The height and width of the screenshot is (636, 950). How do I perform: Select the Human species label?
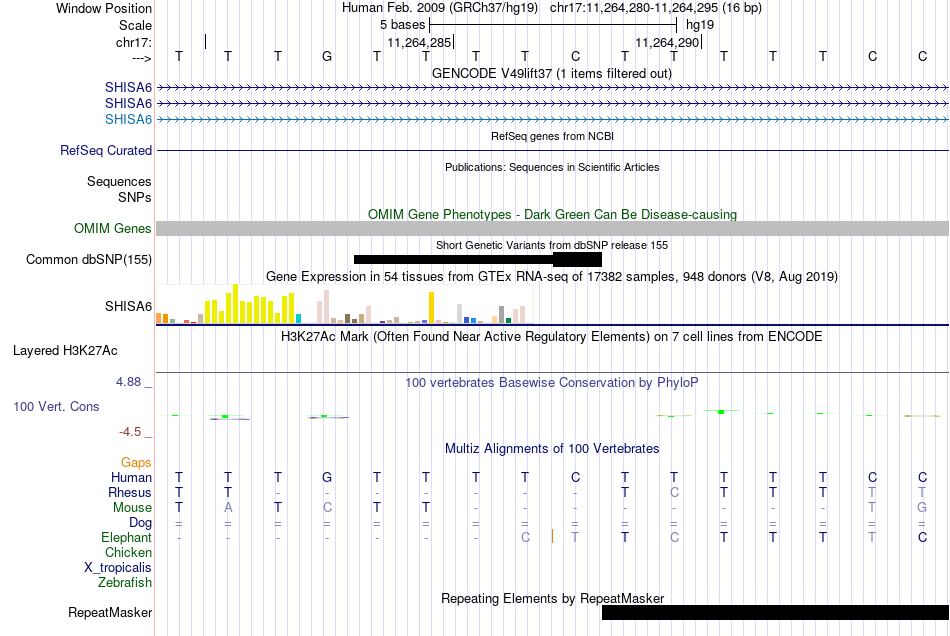pos(131,477)
